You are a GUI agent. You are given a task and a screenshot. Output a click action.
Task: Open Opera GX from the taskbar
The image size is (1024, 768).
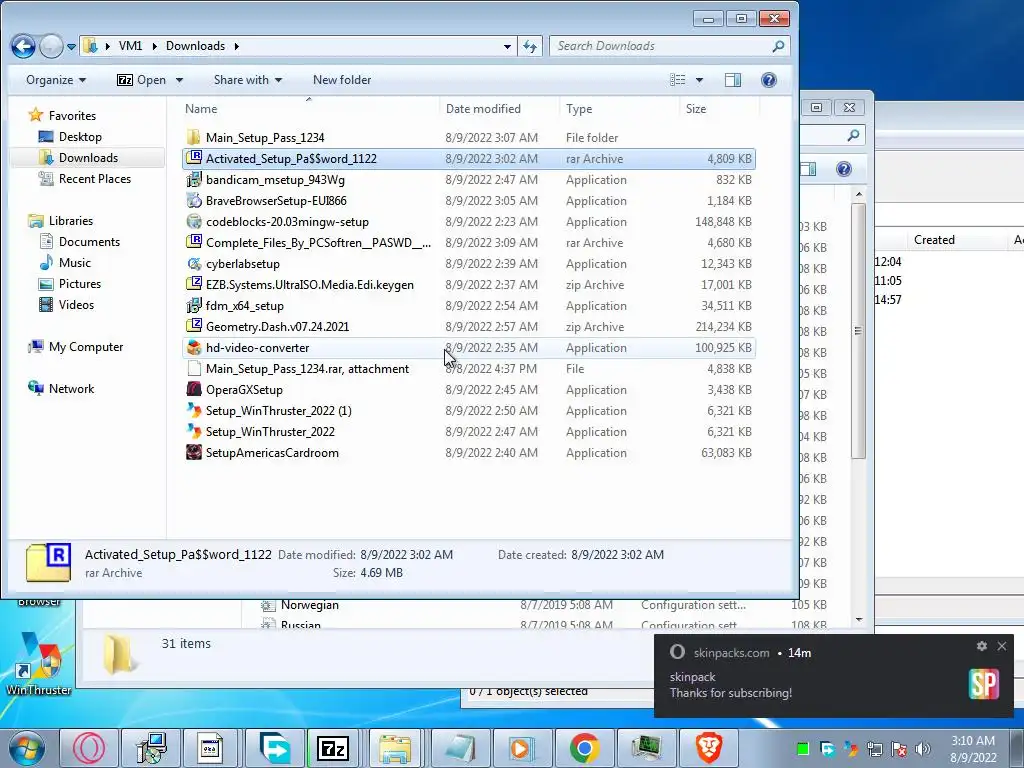(x=89, y=748)
